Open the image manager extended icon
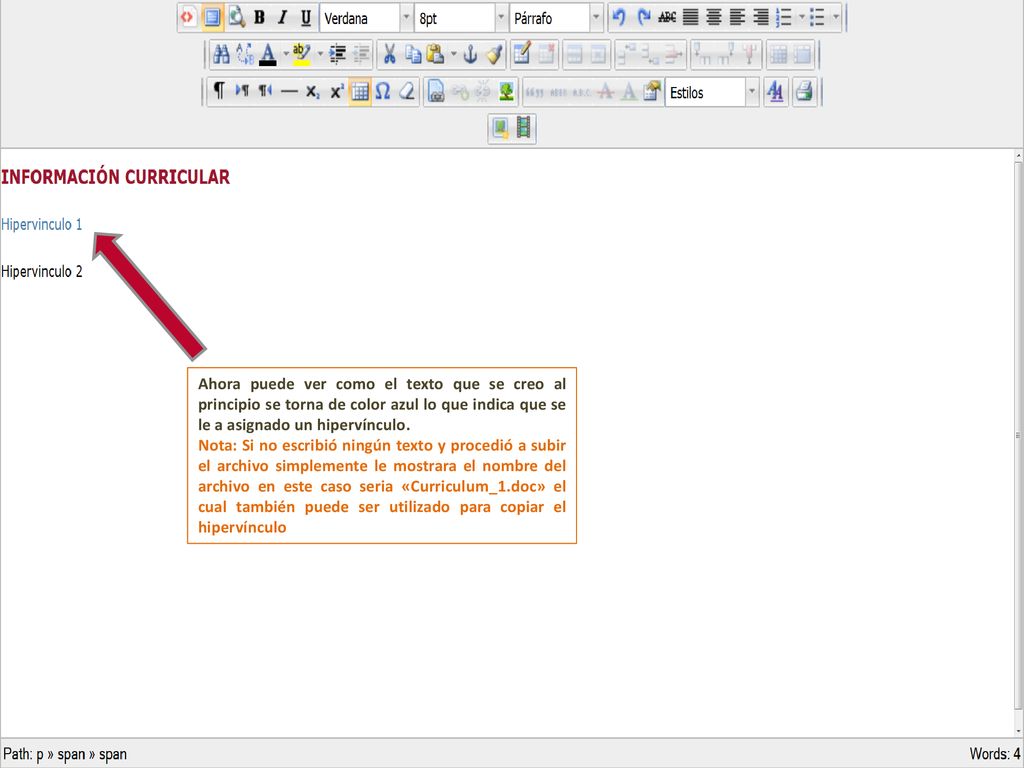The image size is (1024, 768). point(500,128)
